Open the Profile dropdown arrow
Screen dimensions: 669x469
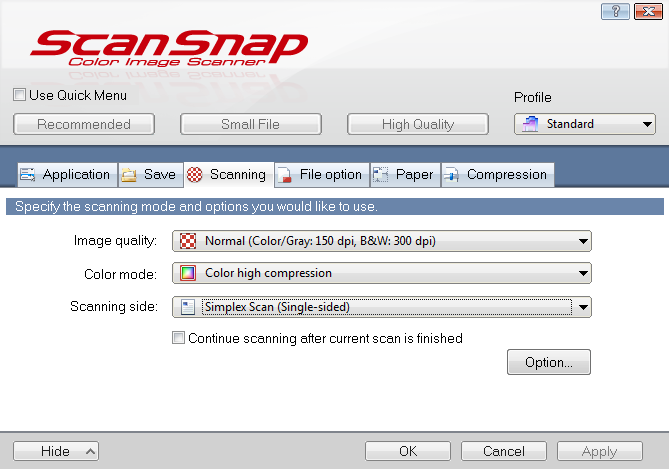click(x=647, y=124)
